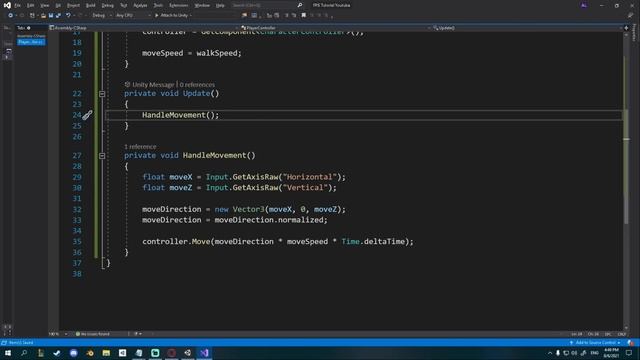Screen dimensions: 640x360
Task: Open Blender from the taskbar
Action: point(90,353)
